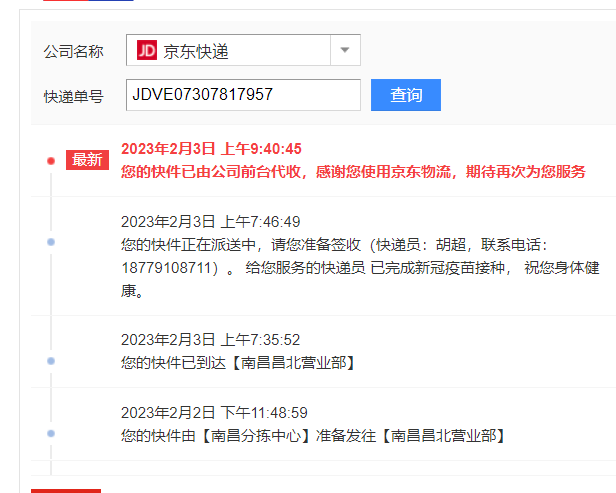Screen dimensions: 616x493
Task: Select the 公司前台代收 status message
Action: 353,172
